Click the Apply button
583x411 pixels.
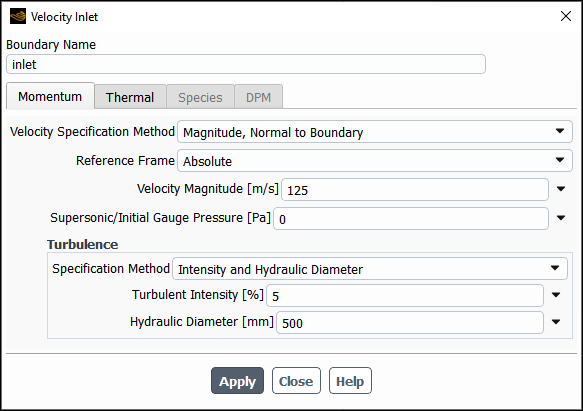pyautogui.click(x=237, y=381)
